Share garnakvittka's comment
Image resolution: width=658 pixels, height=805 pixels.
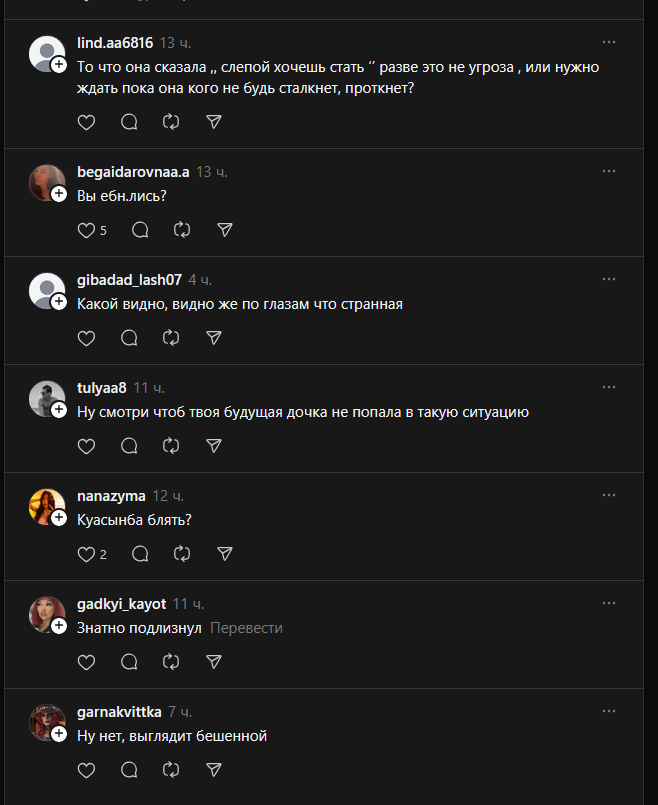[213, 770]
